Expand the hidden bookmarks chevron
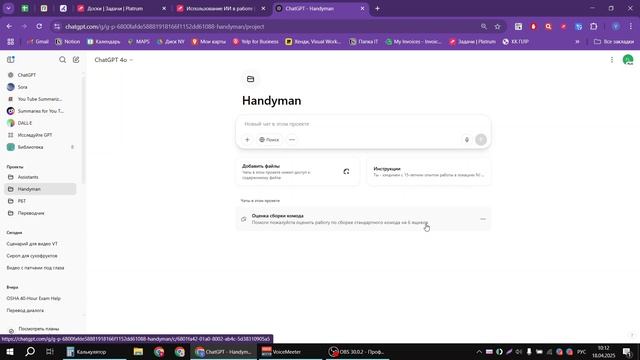 click(577, 42)
